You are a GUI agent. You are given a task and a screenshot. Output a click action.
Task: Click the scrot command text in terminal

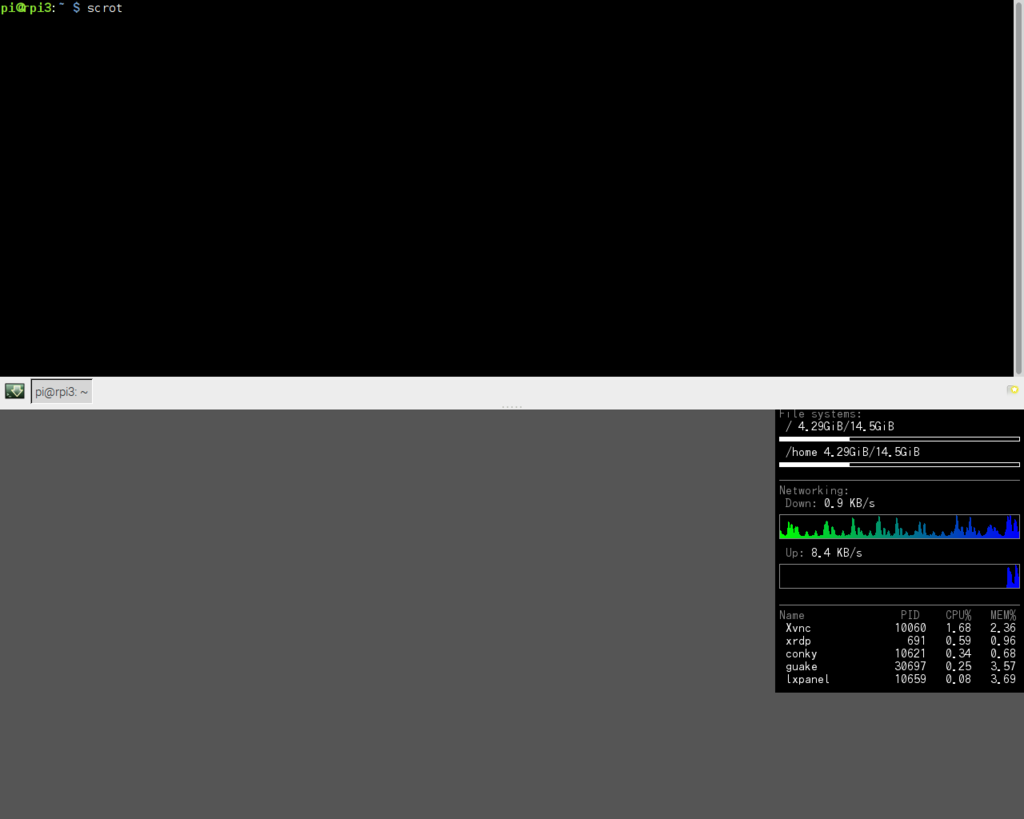pos(104,8)
